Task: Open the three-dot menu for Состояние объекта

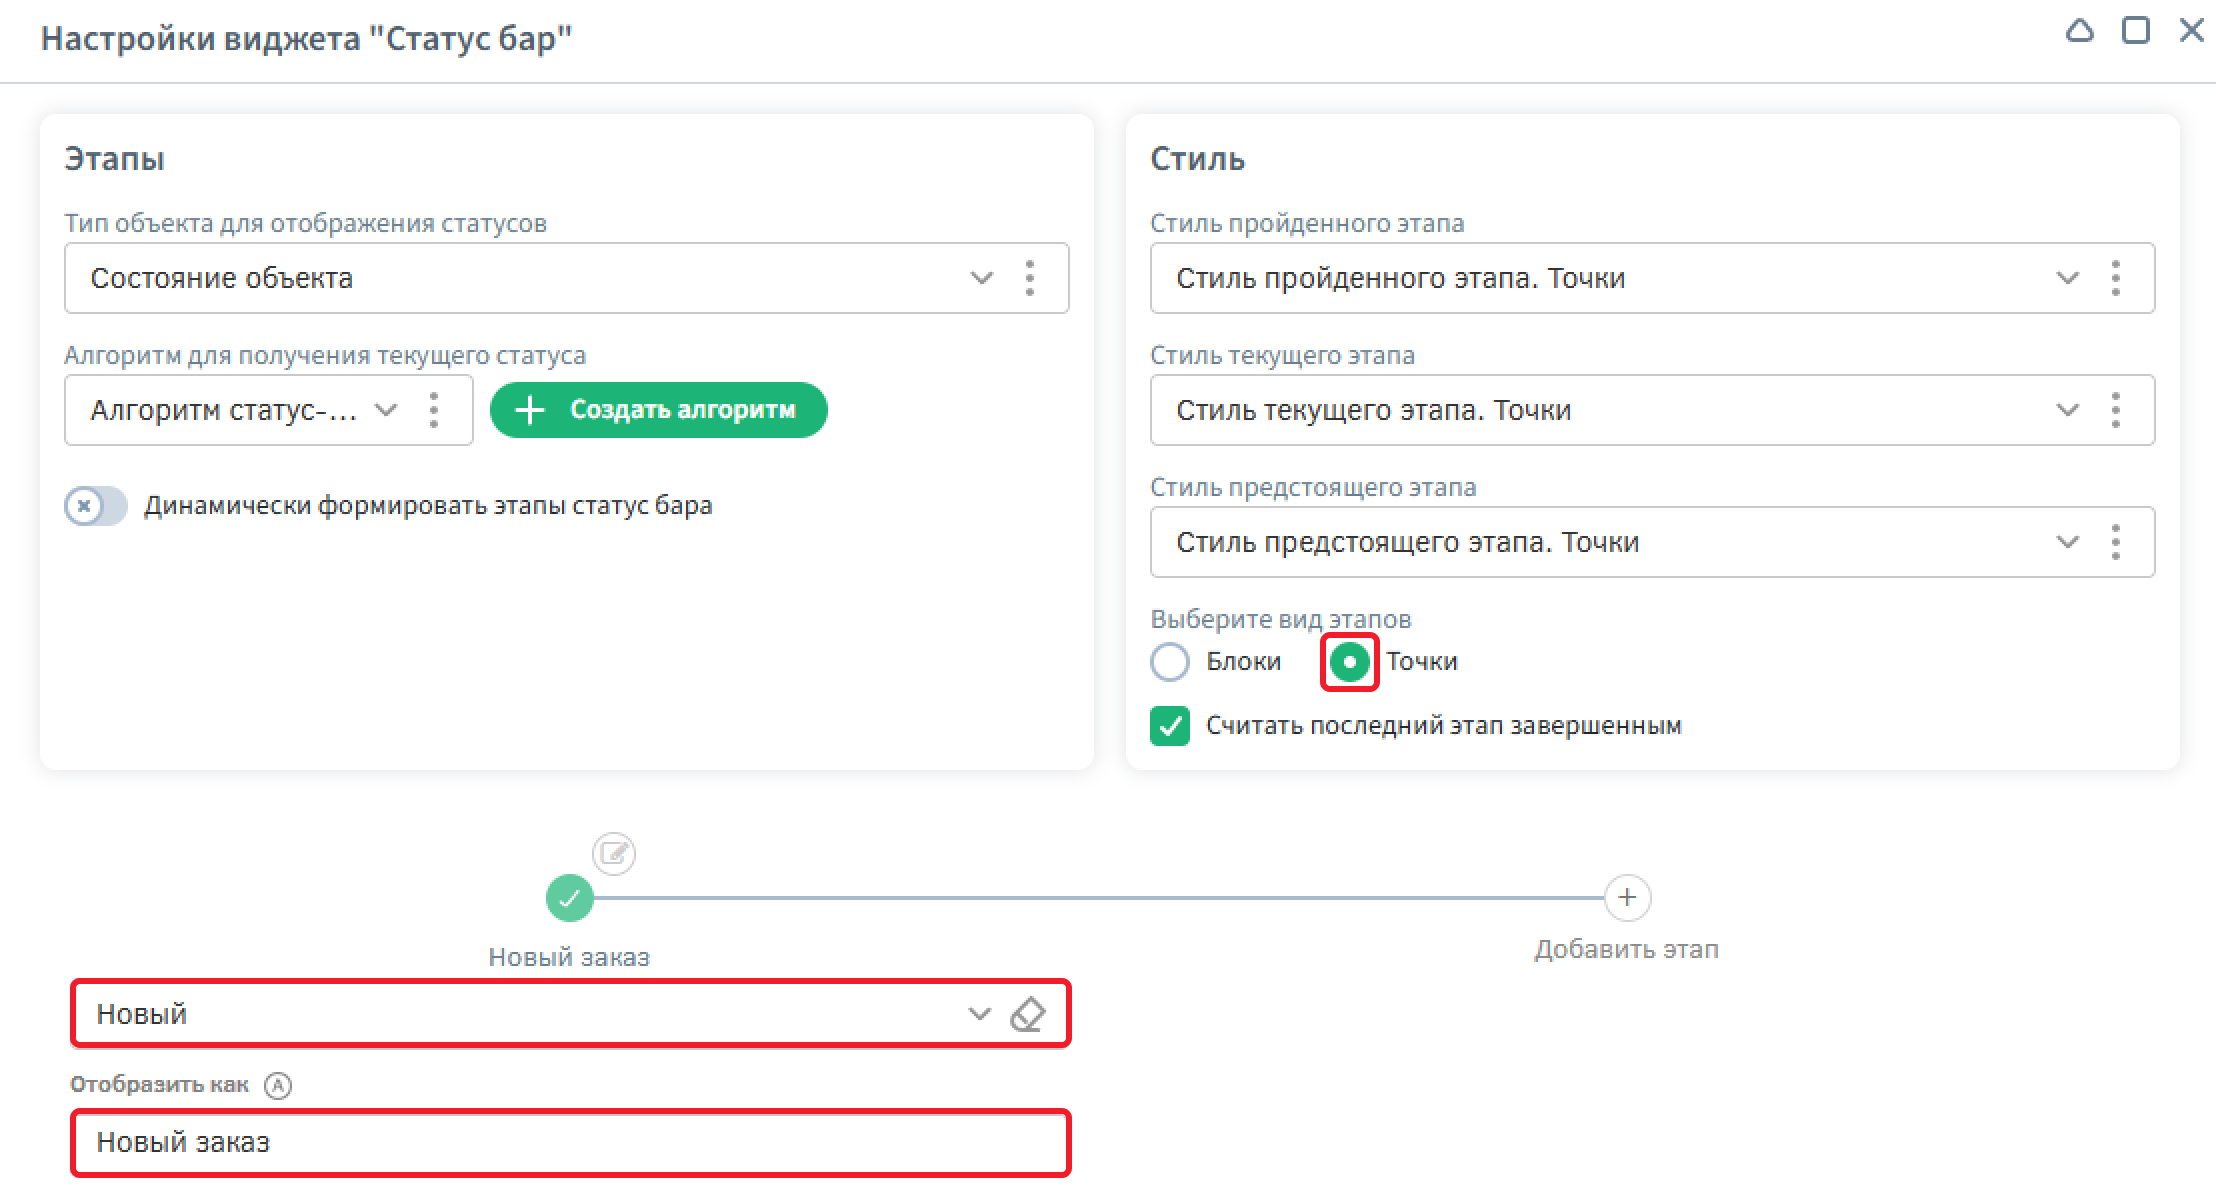Action: pos(1030,278)
